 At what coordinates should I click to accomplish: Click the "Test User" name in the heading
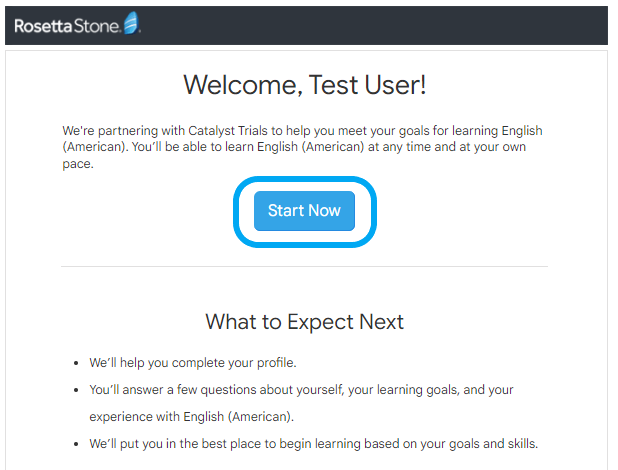pos(372,85)
